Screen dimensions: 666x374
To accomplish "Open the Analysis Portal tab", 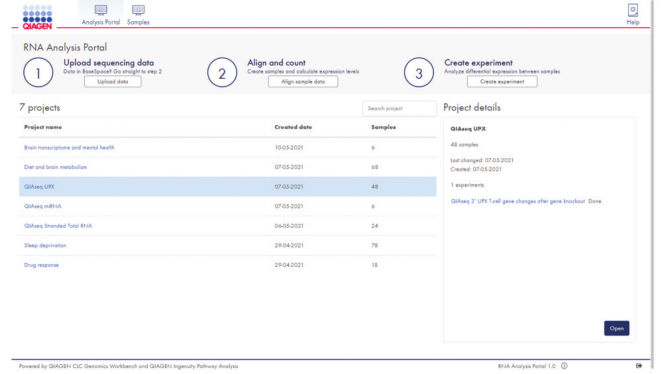I will [101, 15].
